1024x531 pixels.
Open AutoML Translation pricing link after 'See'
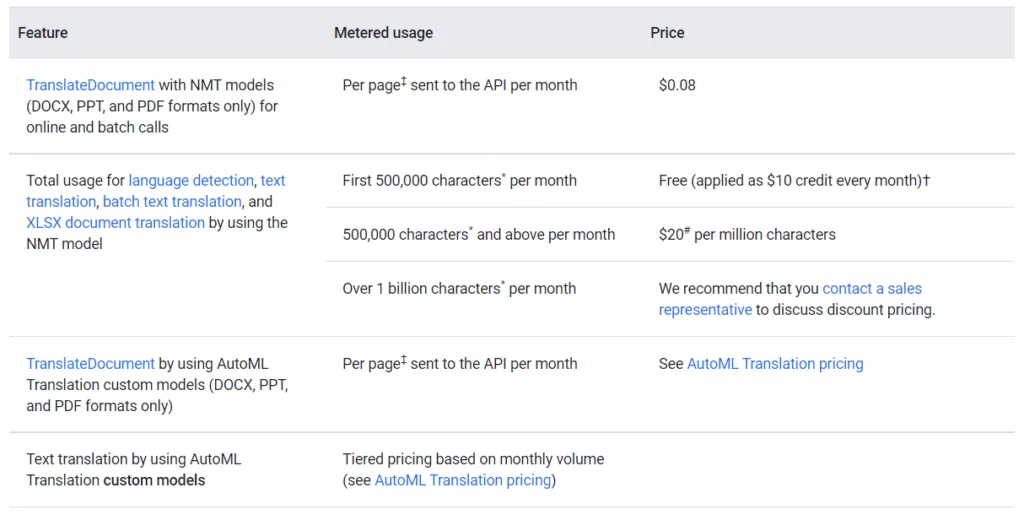775,364
